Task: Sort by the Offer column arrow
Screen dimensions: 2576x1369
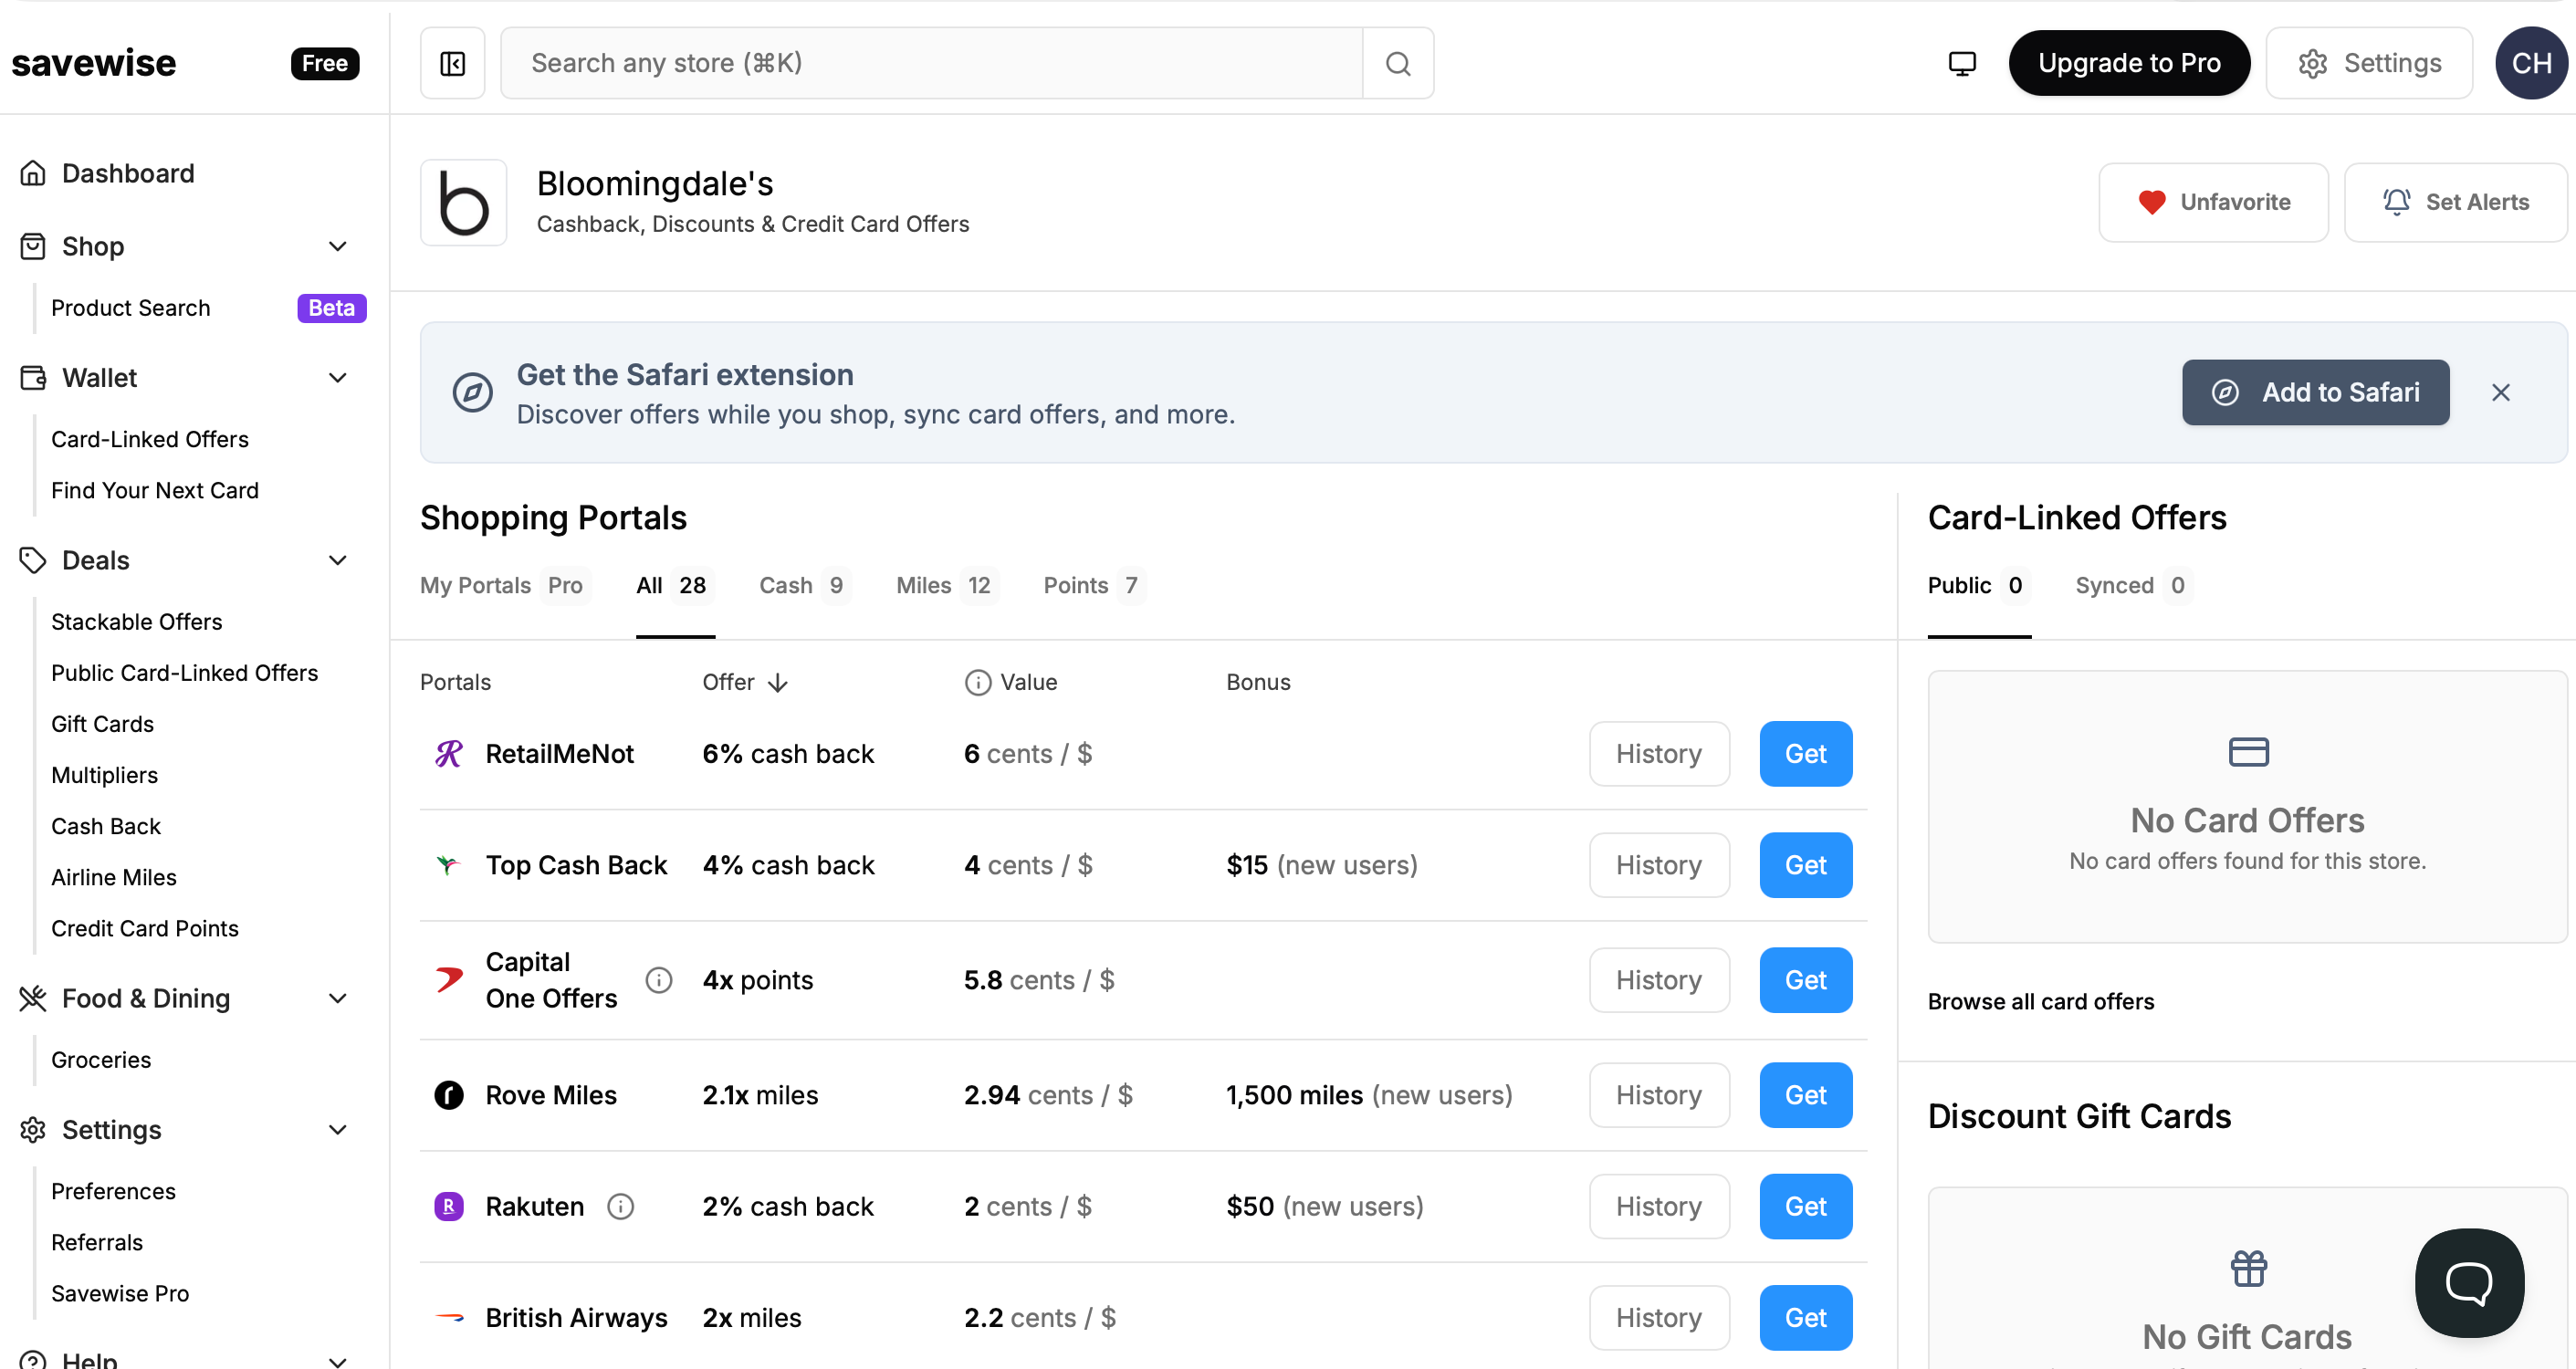Action: [x=778, y=683]
